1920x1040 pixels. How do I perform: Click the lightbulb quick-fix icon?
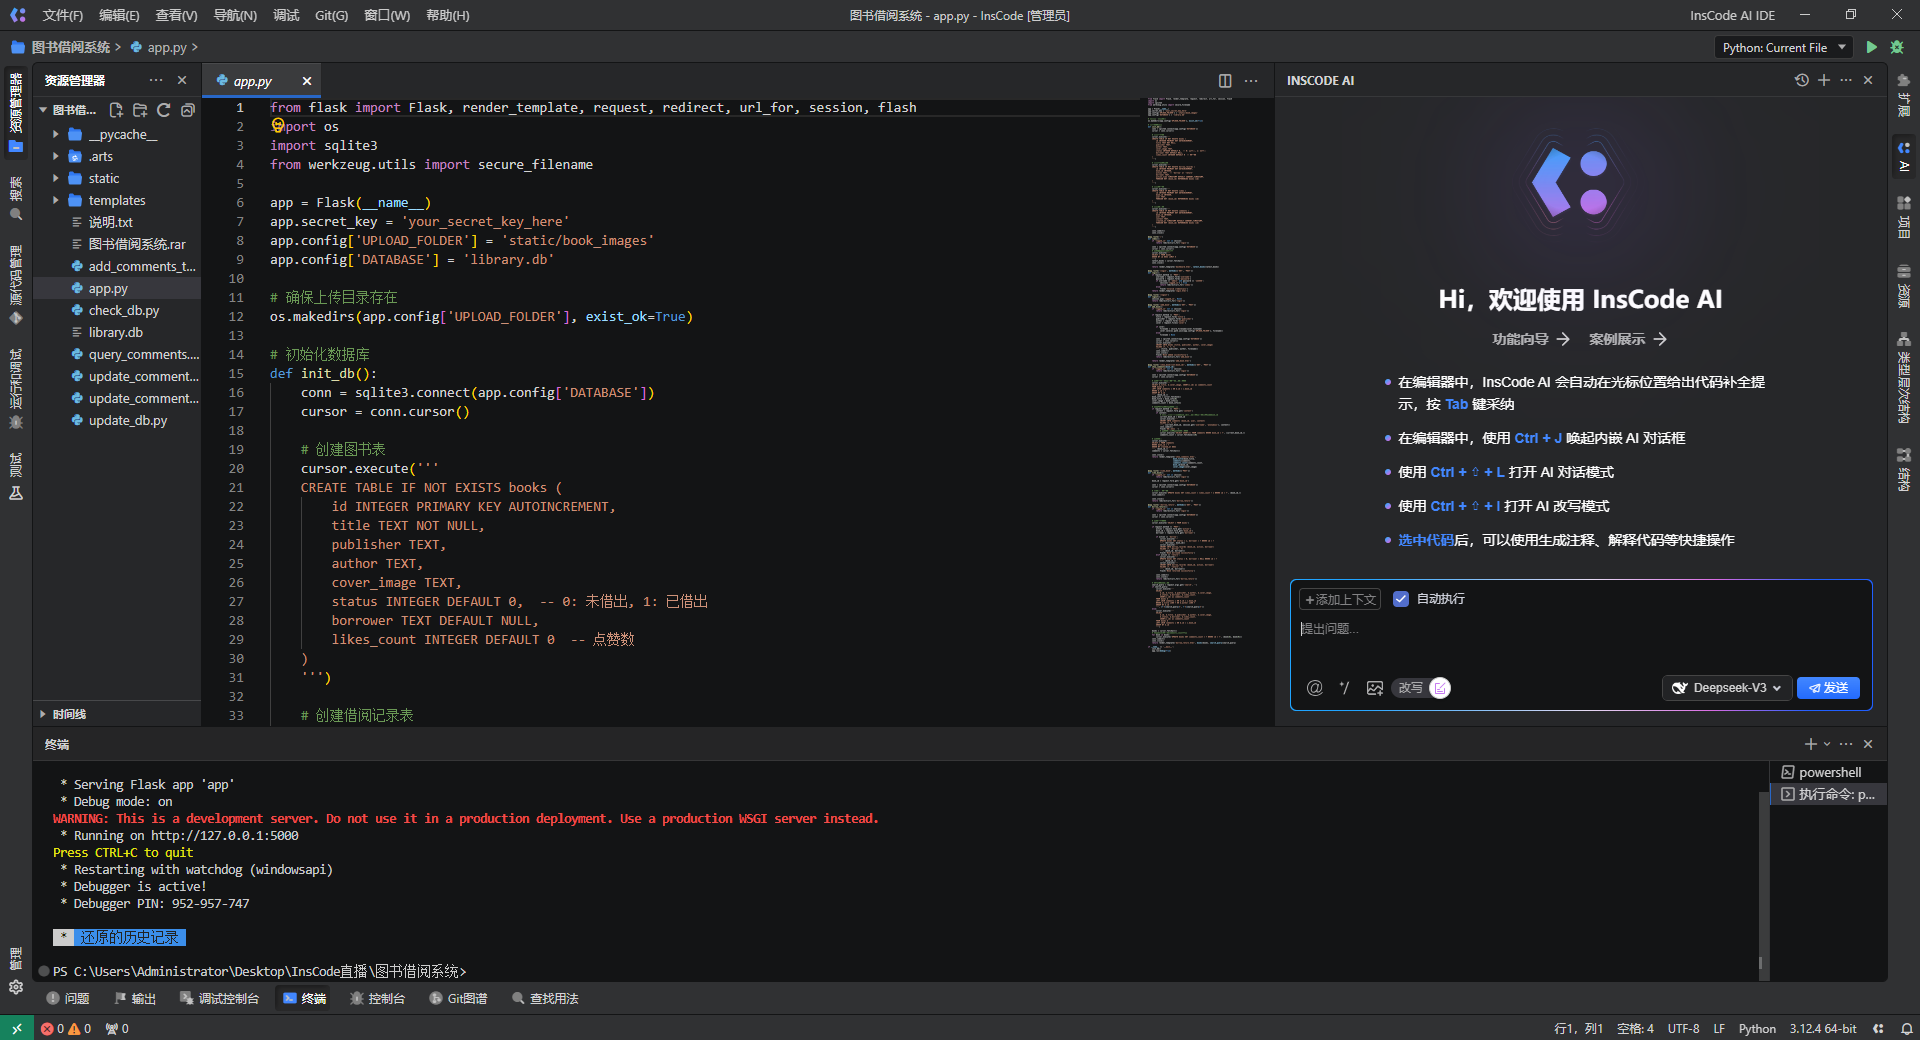[x=278, y=126]
